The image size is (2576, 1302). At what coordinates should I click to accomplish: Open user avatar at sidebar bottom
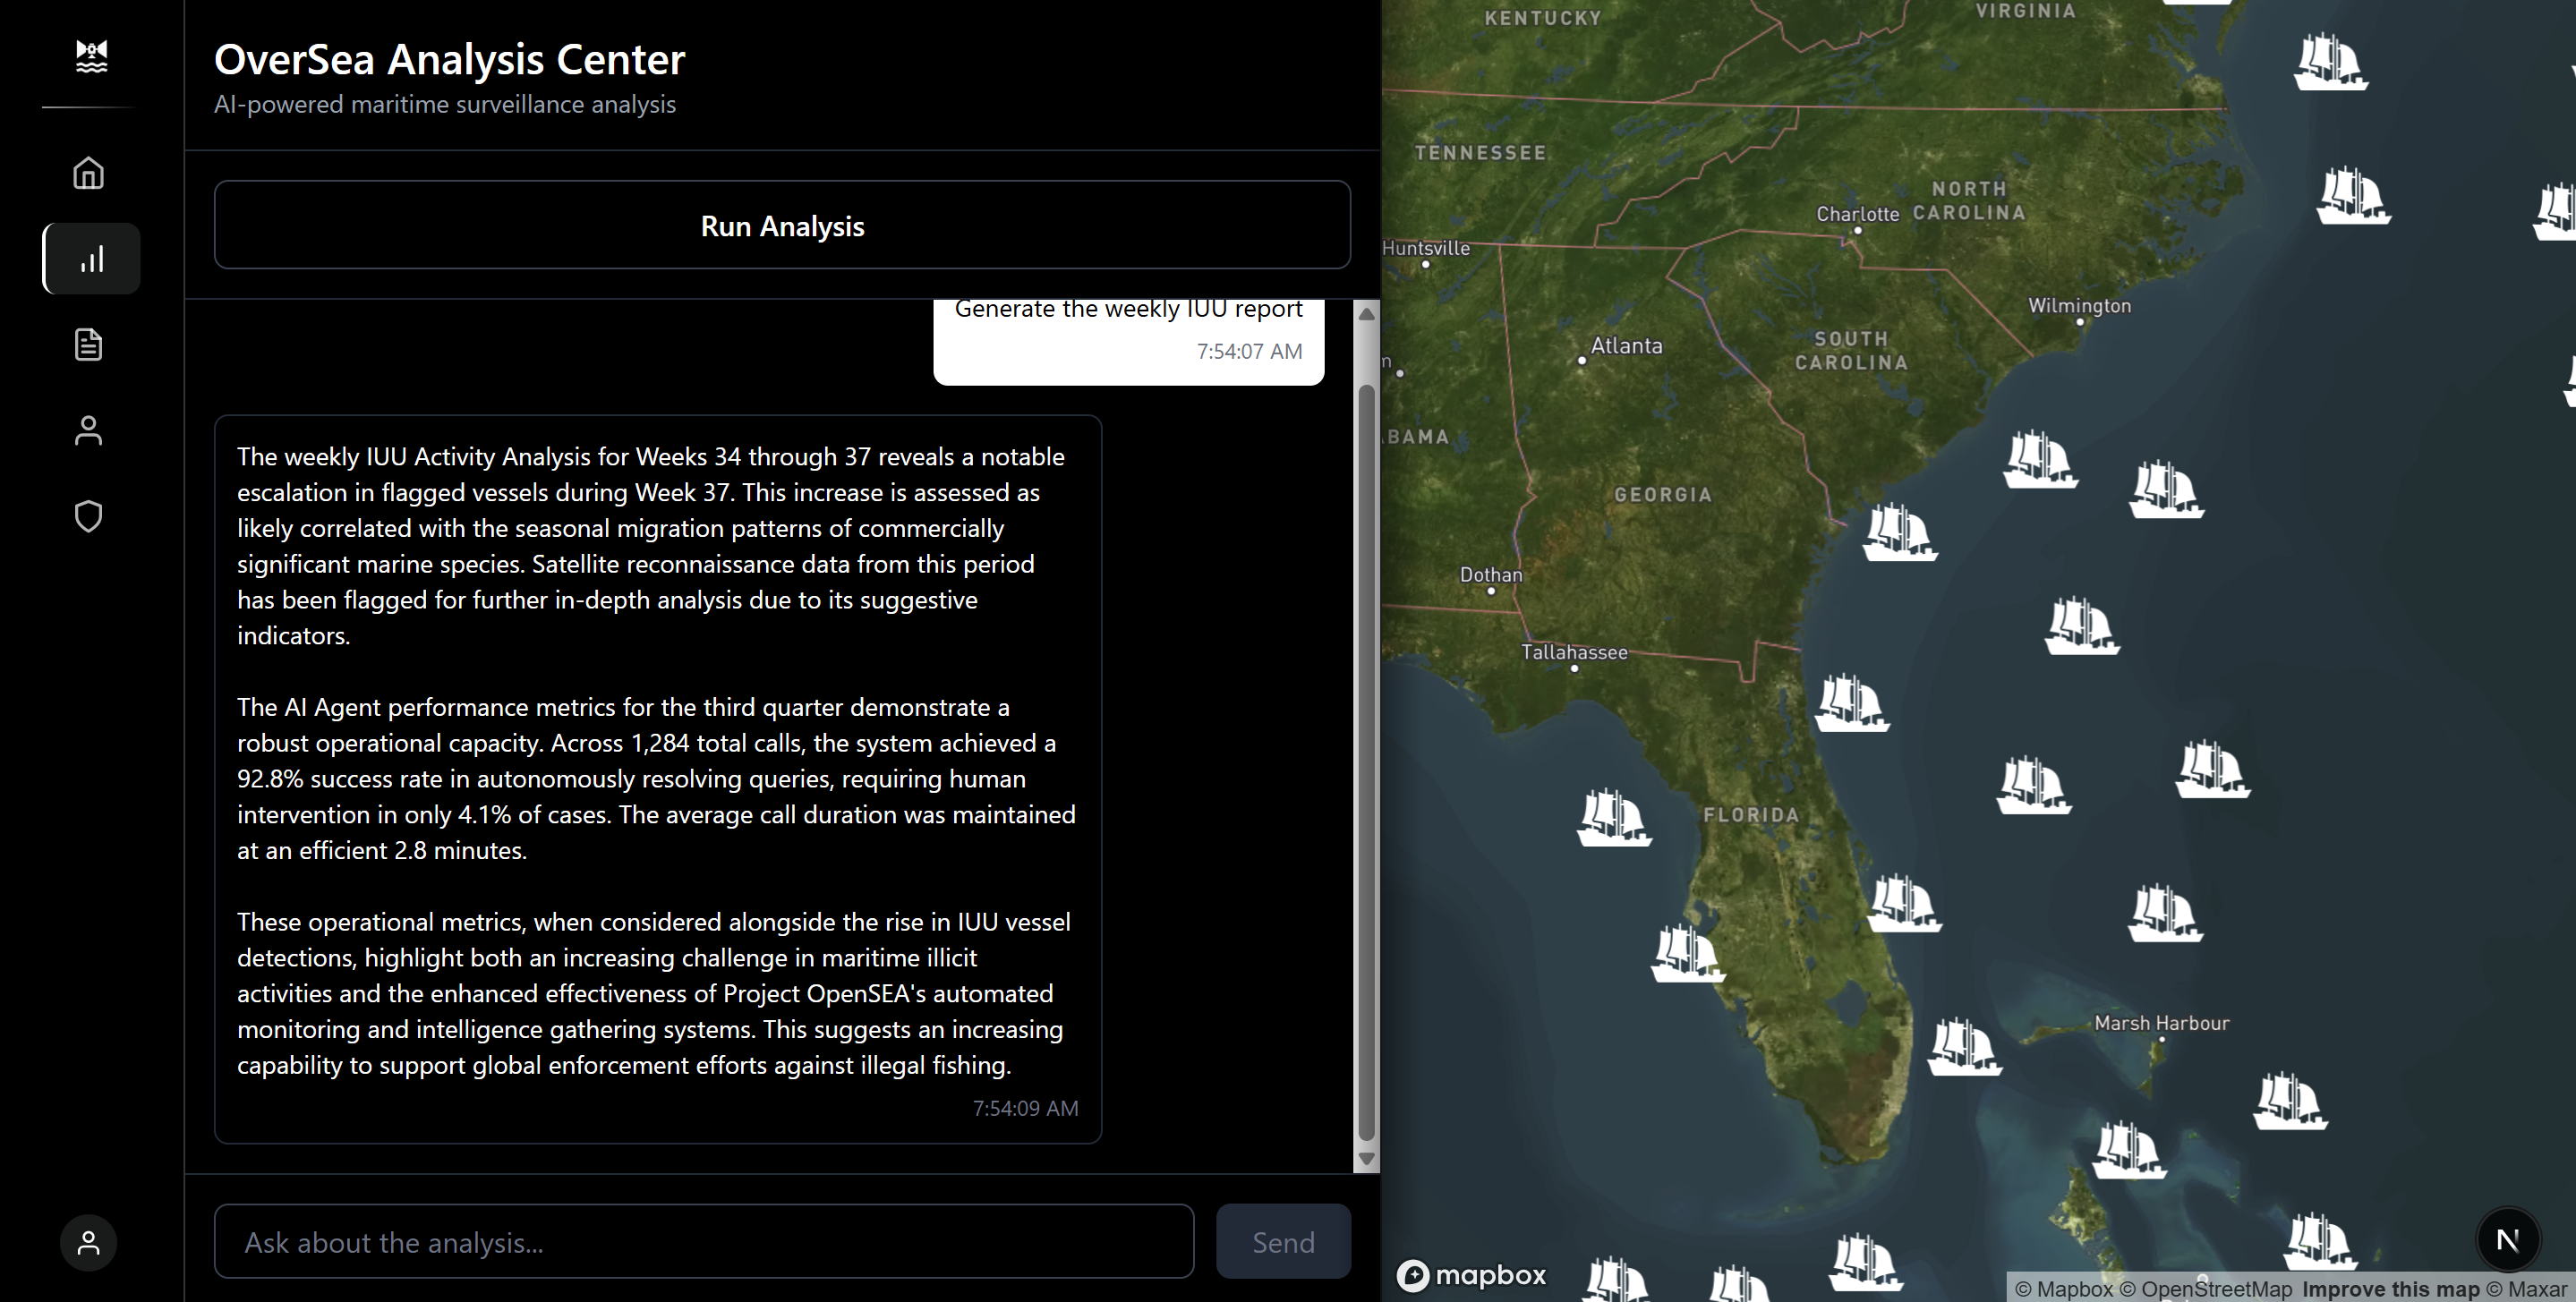89,1242
